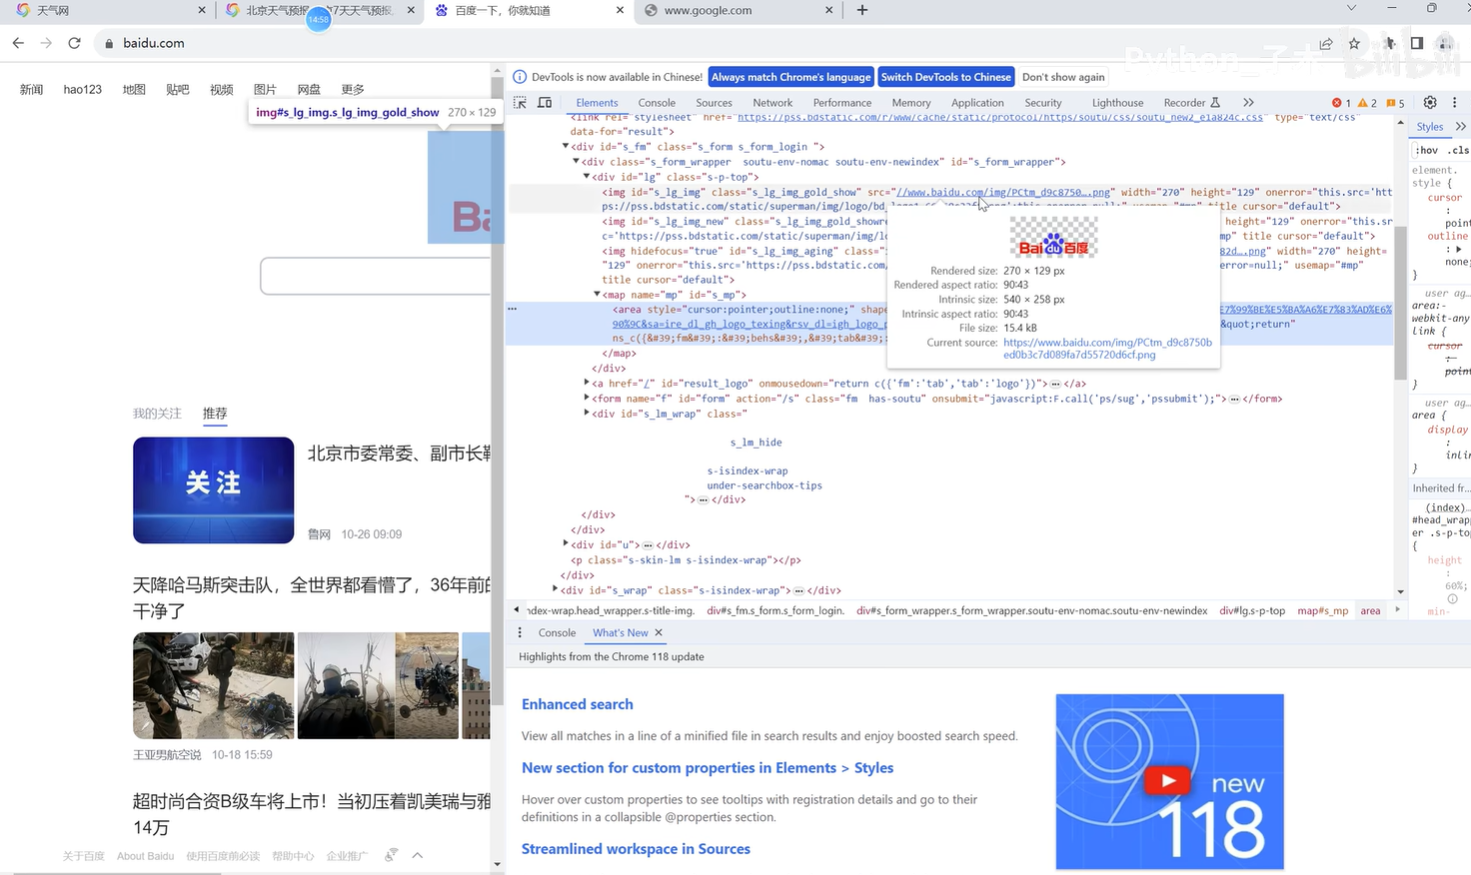This screenshot has height=875, width=1471.
Task: Play the Chrome 118 new features video
Action: click(1167, 780)
